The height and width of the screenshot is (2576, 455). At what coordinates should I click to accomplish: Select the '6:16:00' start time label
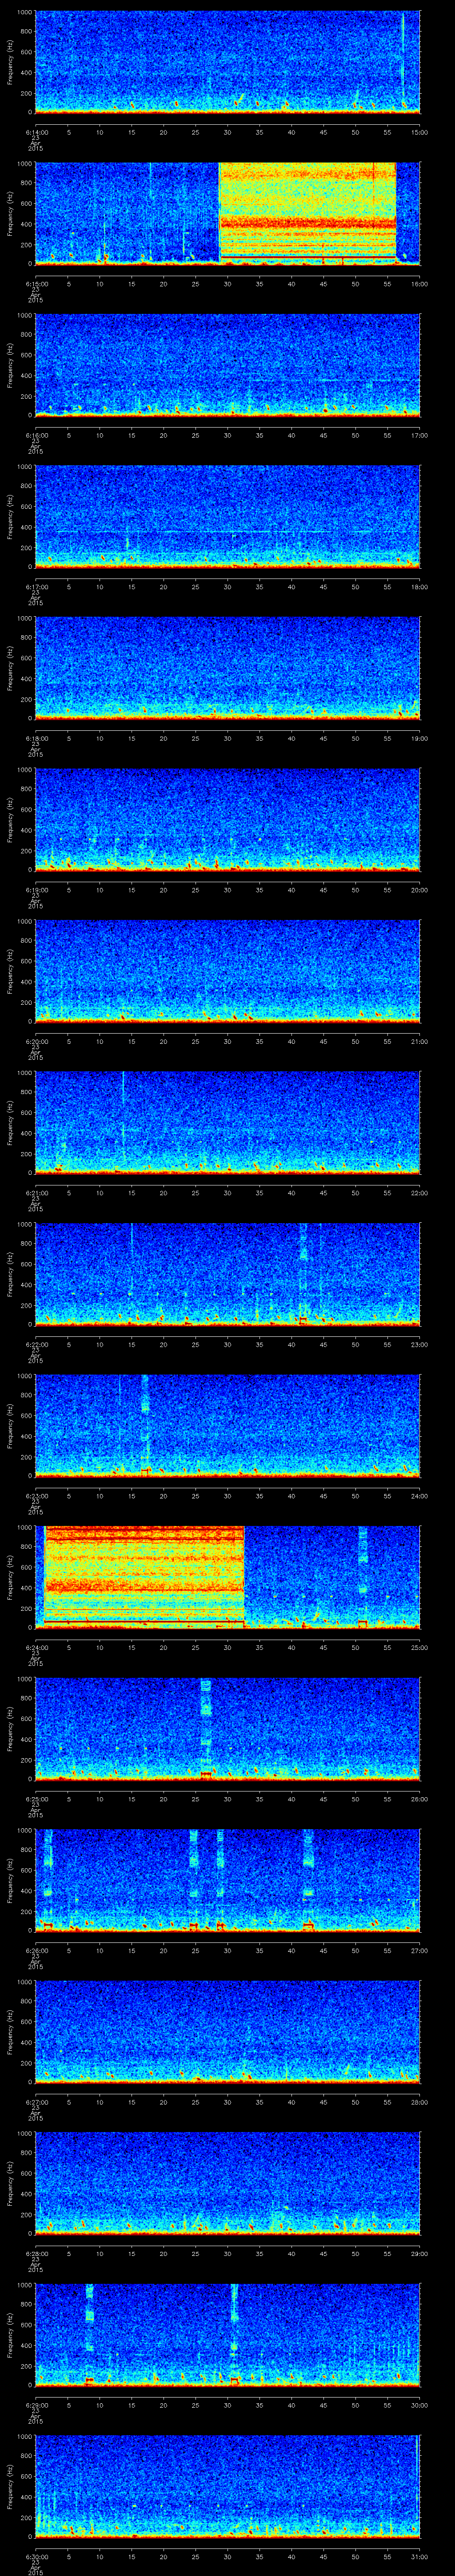36,435
